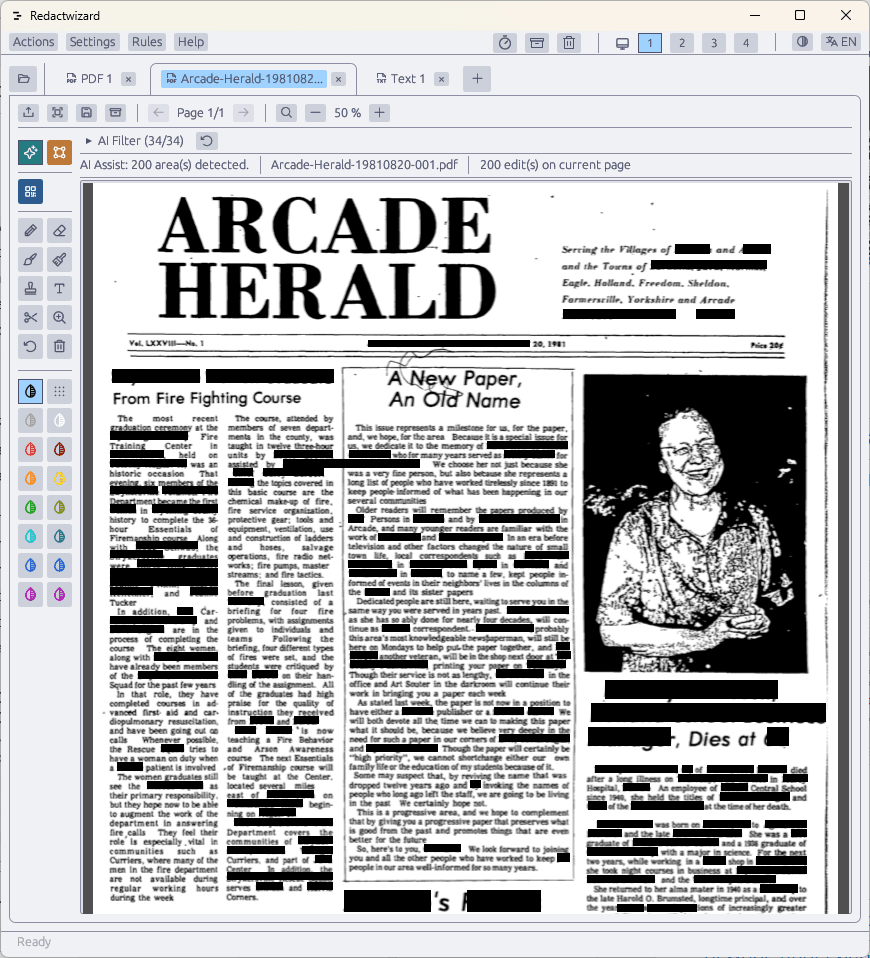Select the scissors cut tool
The height and width of the screenshot is (958, 870).
click(x=30, y=317)
